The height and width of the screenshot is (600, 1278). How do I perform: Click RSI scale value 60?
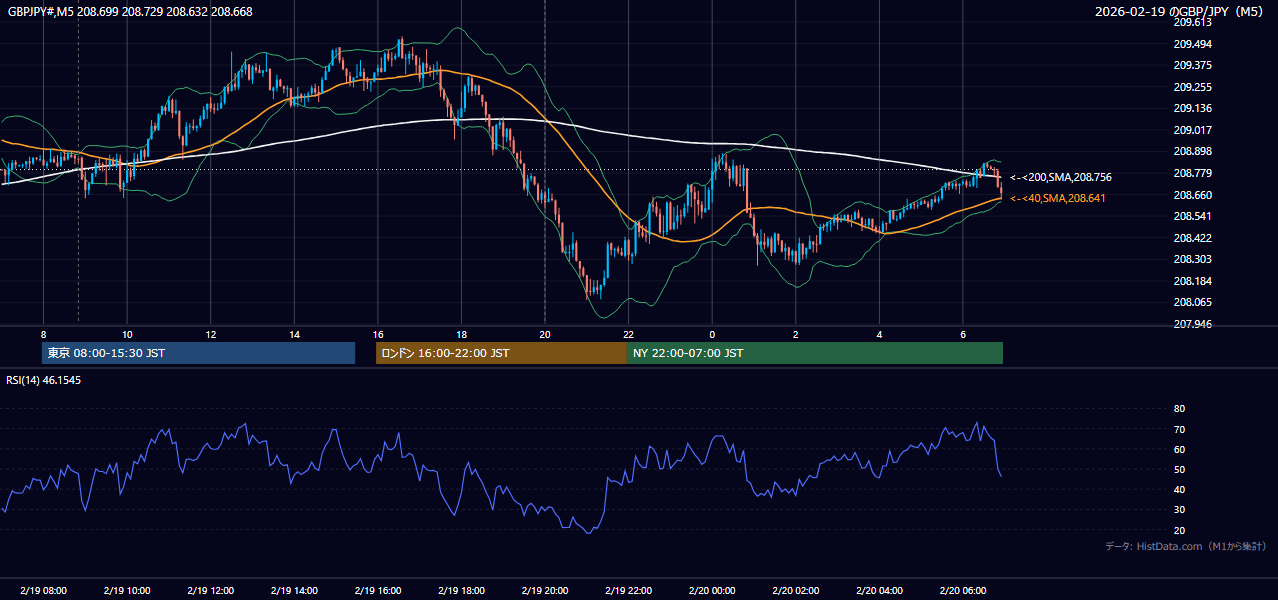[x=1179, y=449]
